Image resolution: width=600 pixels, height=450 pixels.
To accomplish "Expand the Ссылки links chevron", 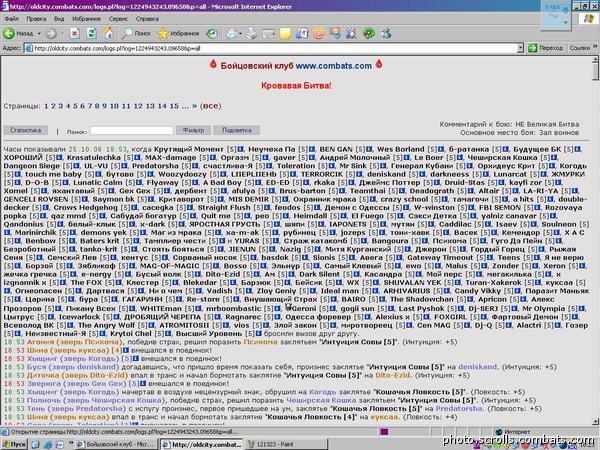I will click(x=595, y=47).
